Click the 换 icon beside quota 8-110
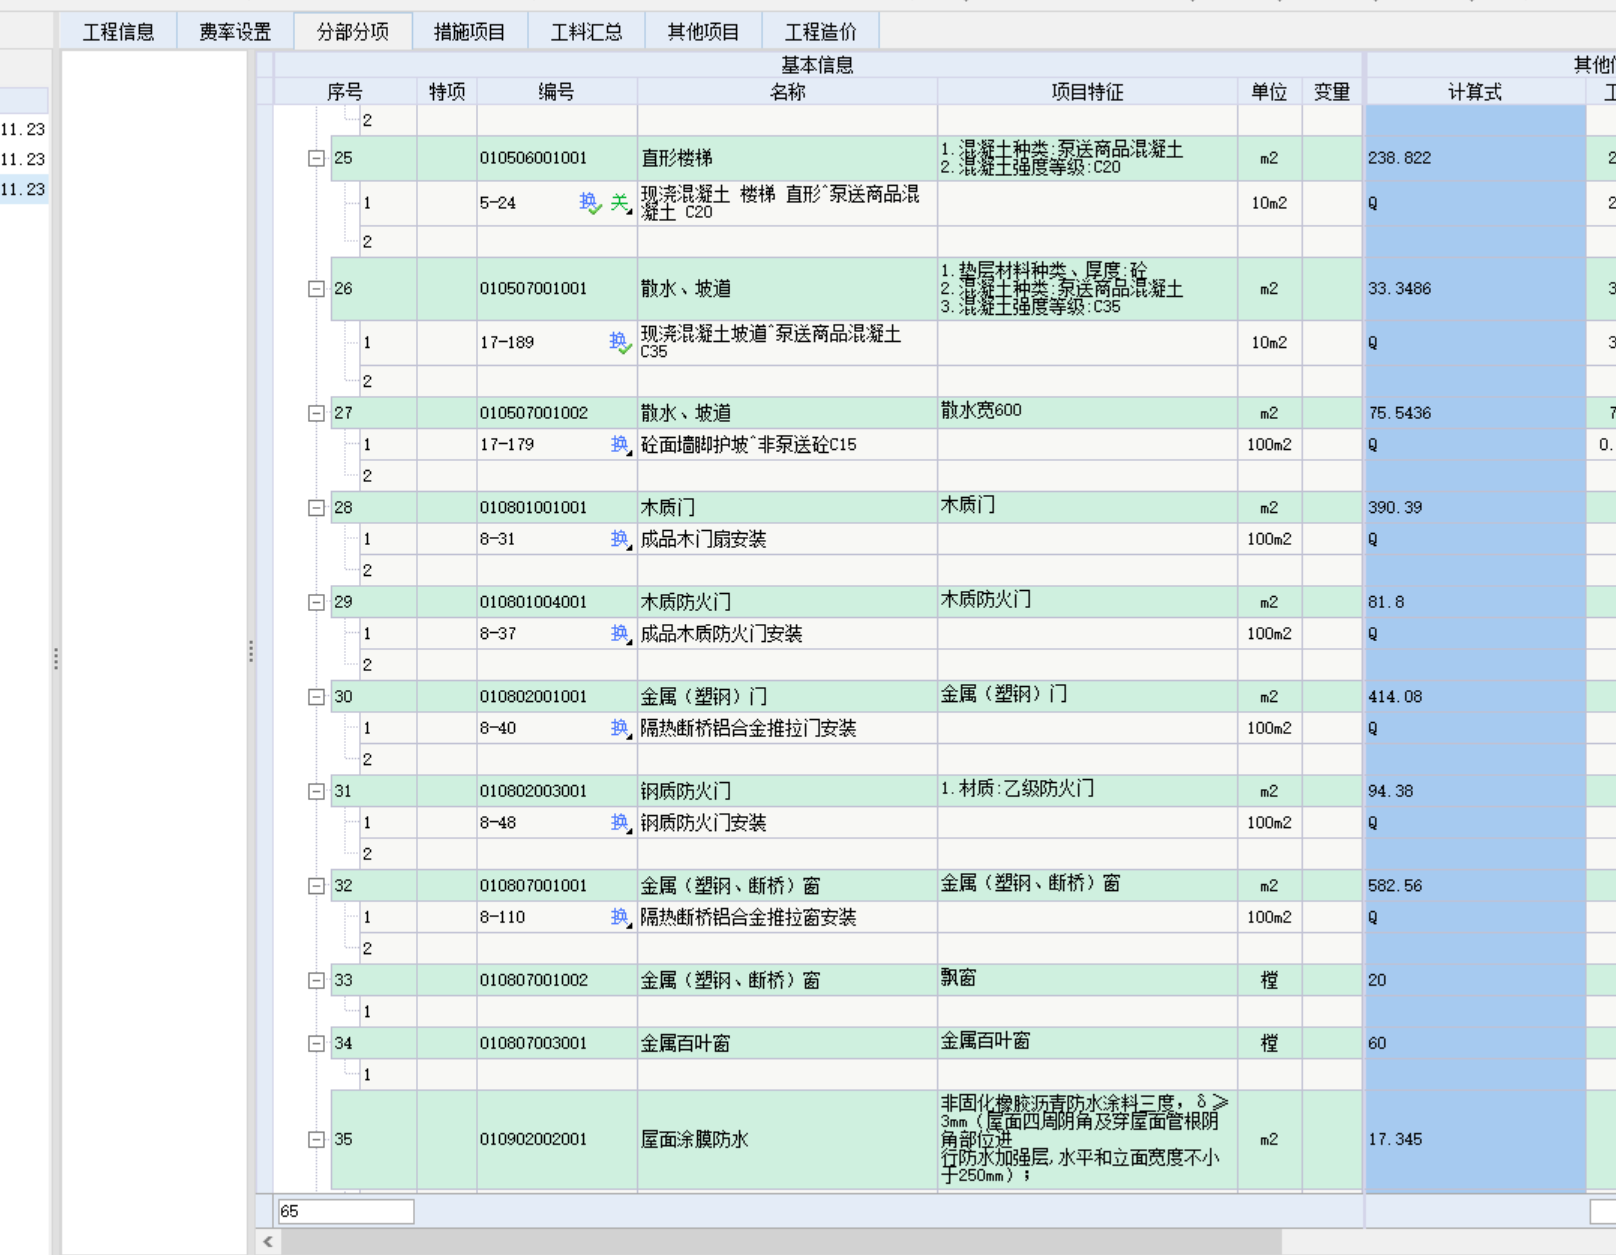This screenshot has width=1616, height=1255. point(617,917)
